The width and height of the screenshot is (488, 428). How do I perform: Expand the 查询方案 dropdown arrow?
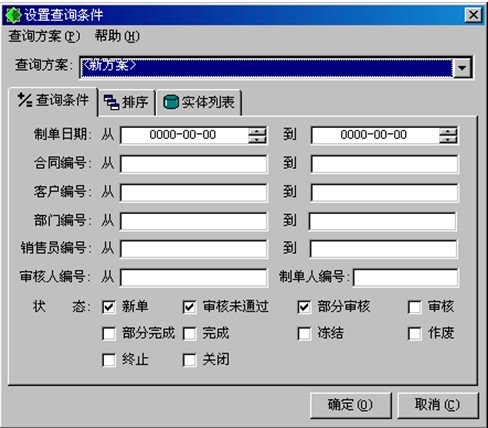coord(462,68)
